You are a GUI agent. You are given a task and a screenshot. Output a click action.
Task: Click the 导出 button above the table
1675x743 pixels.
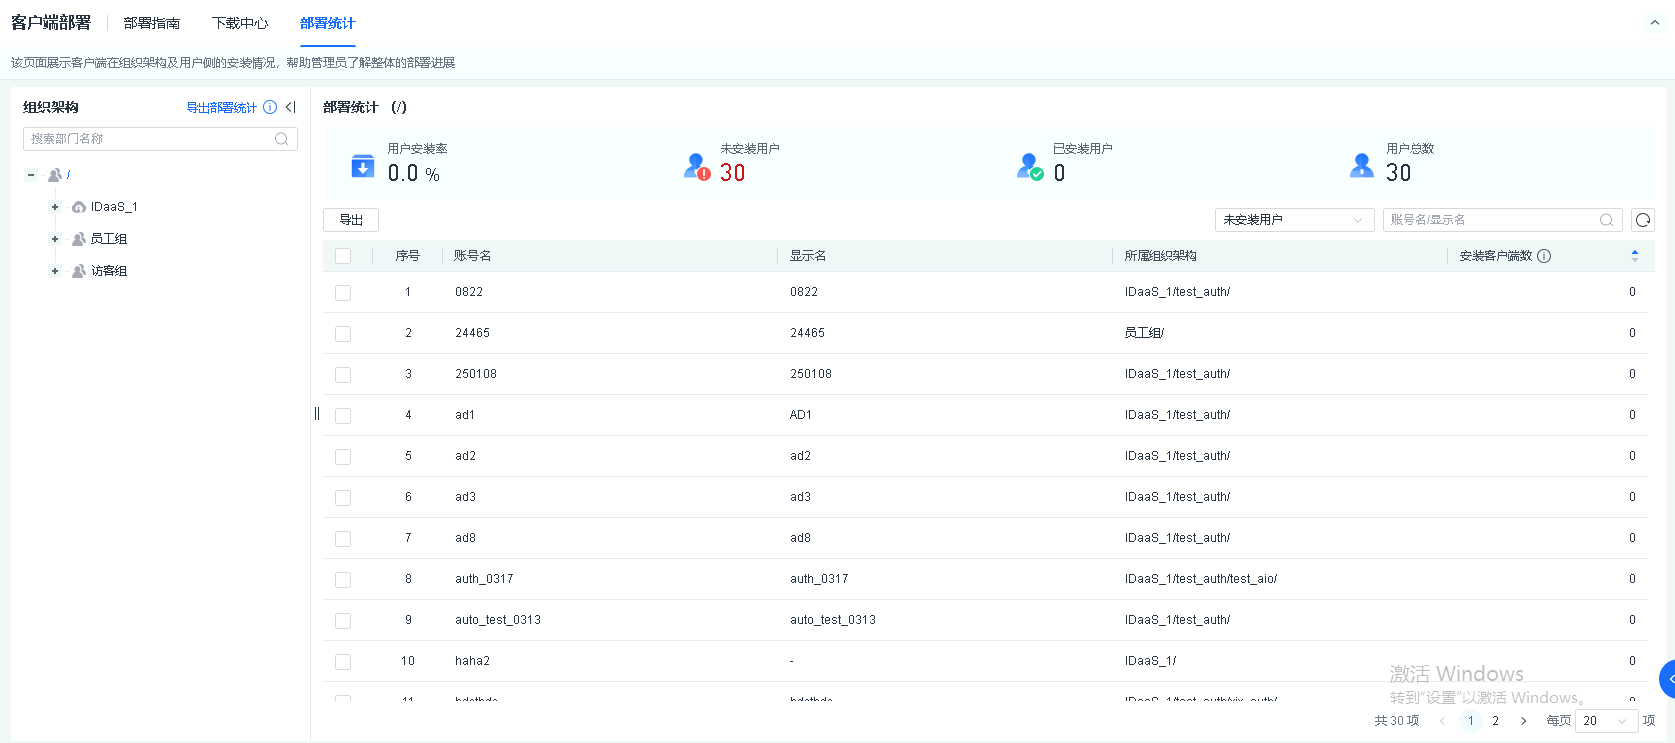point(351,220)
